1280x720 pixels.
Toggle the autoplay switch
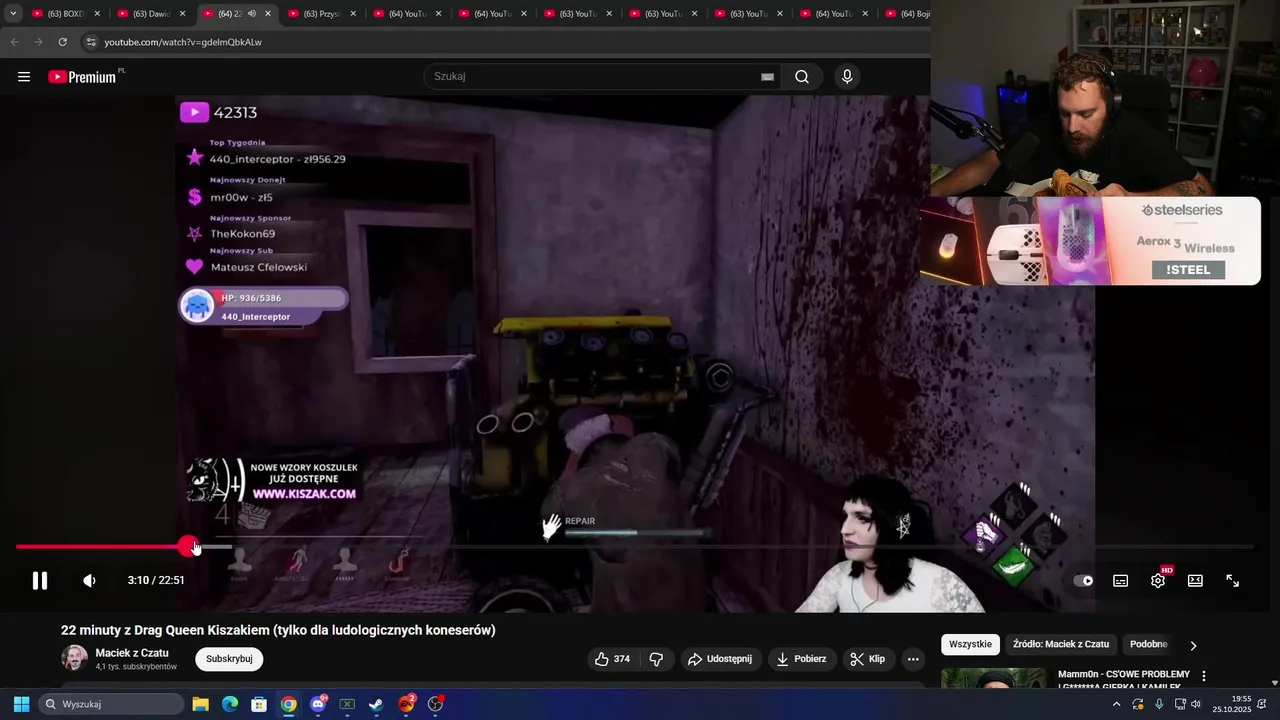(1083, 580)
